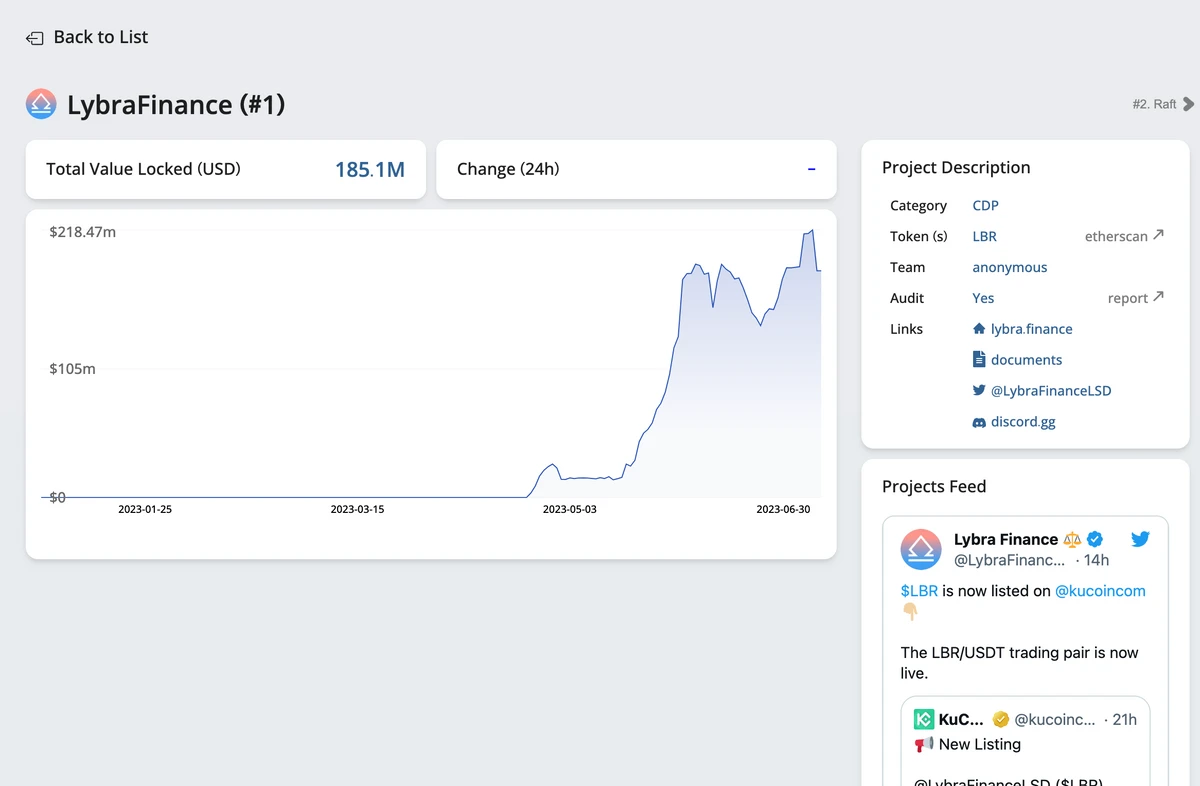This screenshot has height=786, width=1200.
Task: Click the peak of the TVL chart line
Action: pos(812,231)
